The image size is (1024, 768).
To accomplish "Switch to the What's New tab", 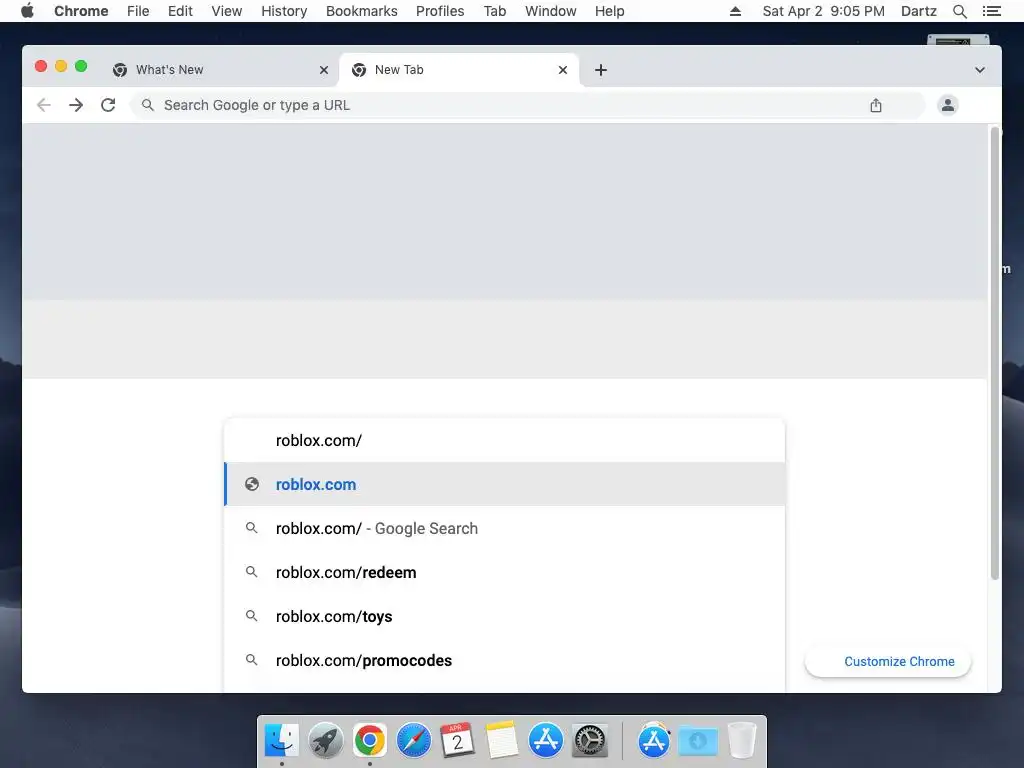I will tap(219, 70).
